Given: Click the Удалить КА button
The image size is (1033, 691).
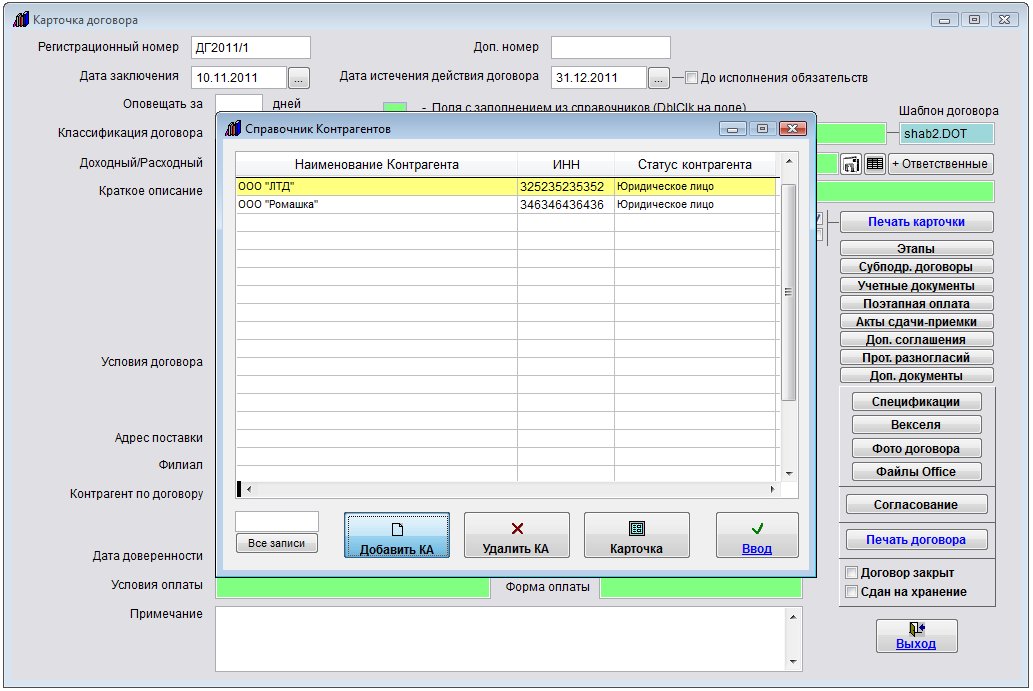Looking at the screenshot, I should point(516,535).
